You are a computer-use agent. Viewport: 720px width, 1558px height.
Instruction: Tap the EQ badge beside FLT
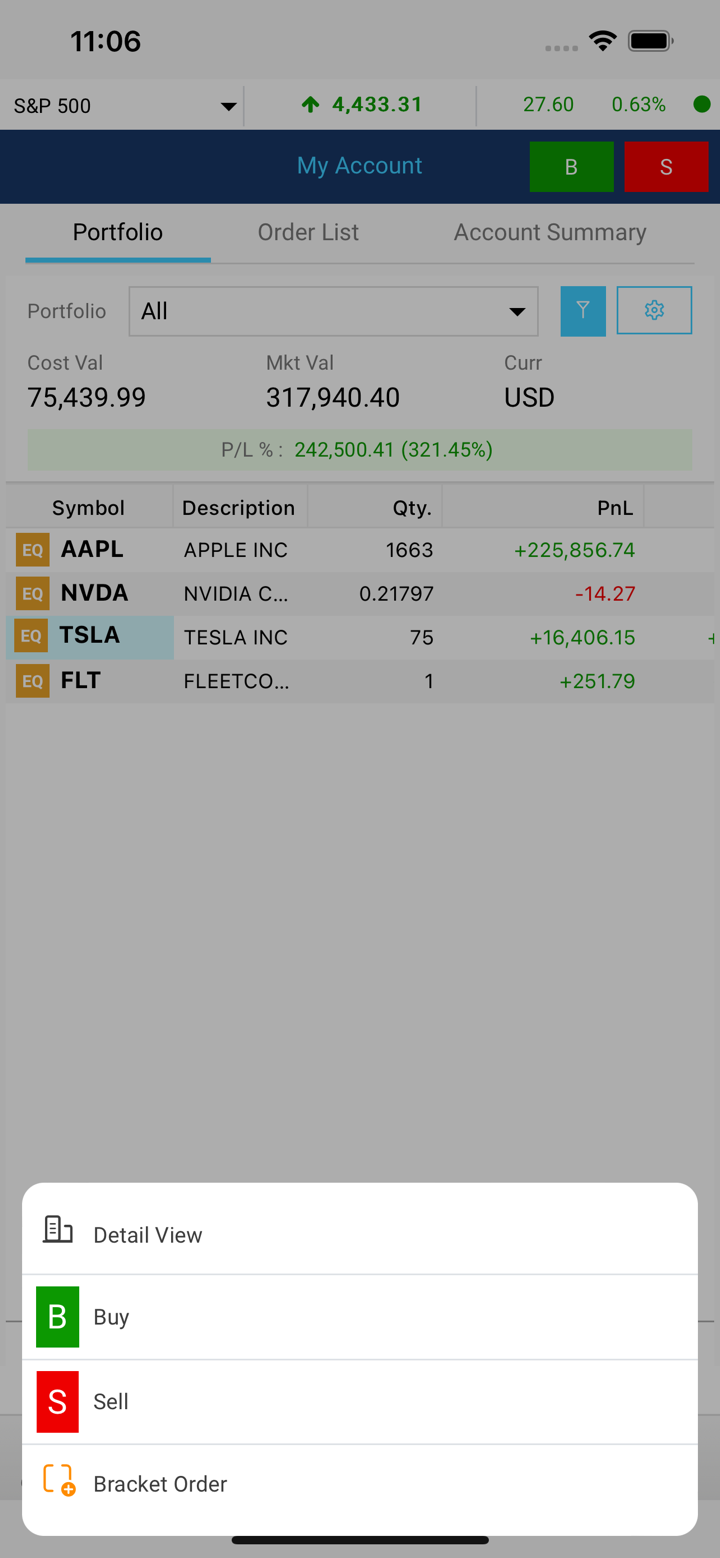[32, 681]
